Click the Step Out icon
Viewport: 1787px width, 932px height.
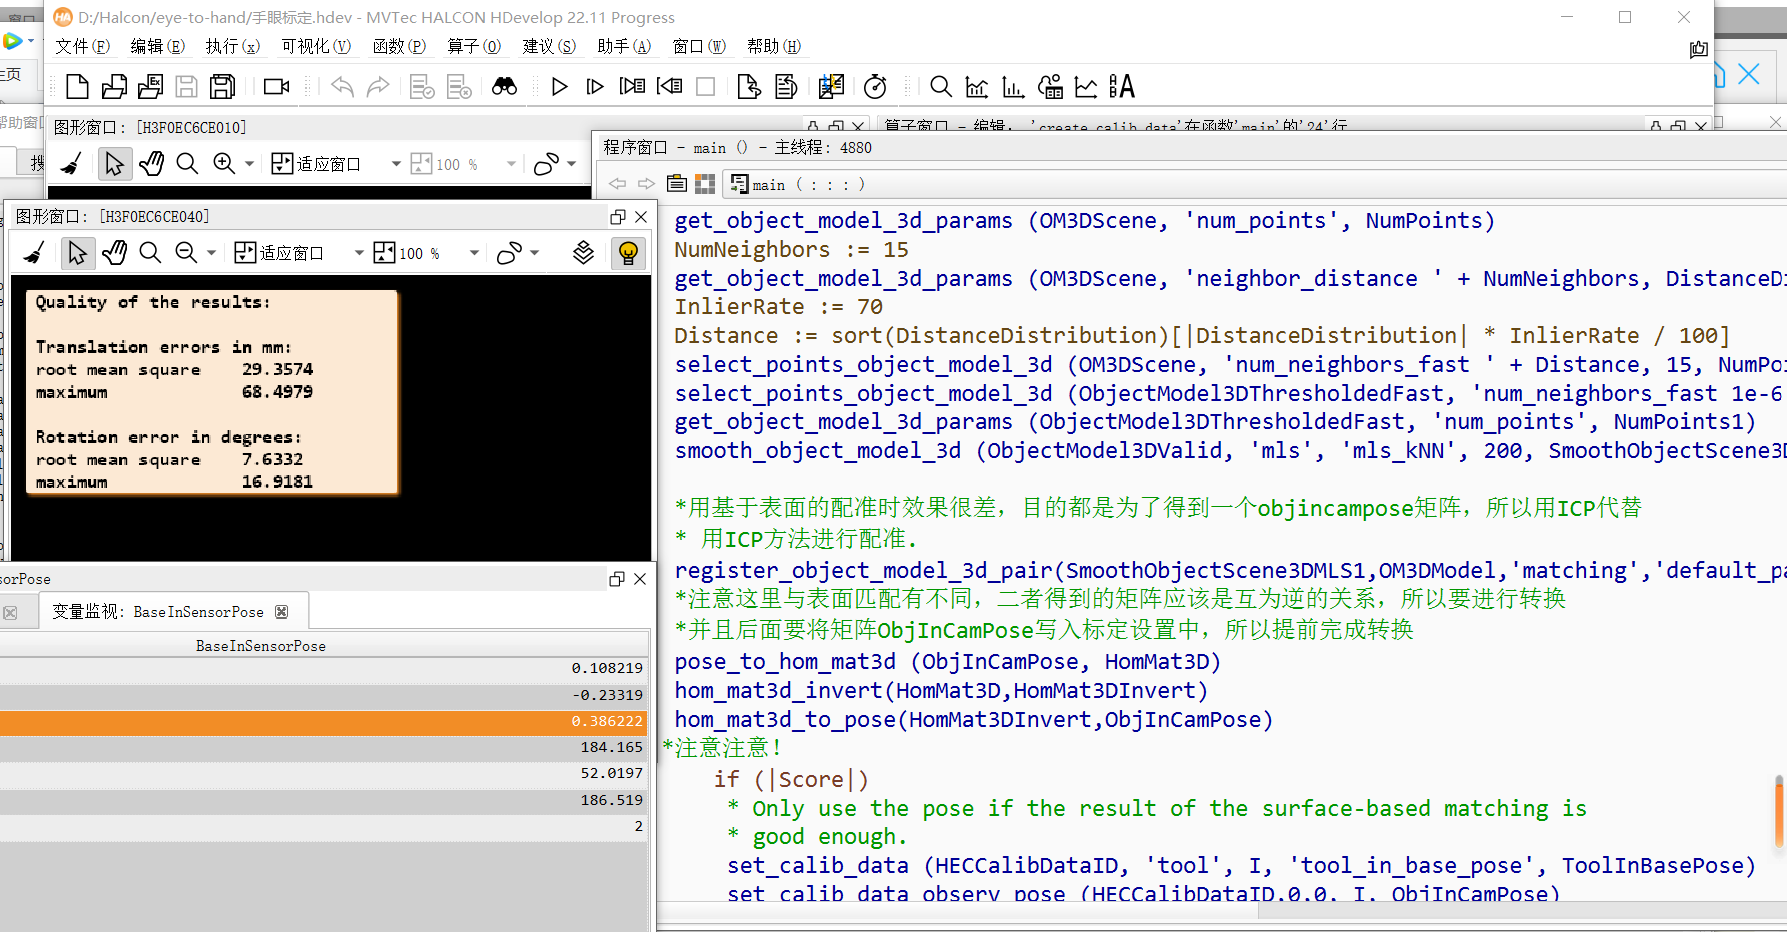(x=669, y=87)
